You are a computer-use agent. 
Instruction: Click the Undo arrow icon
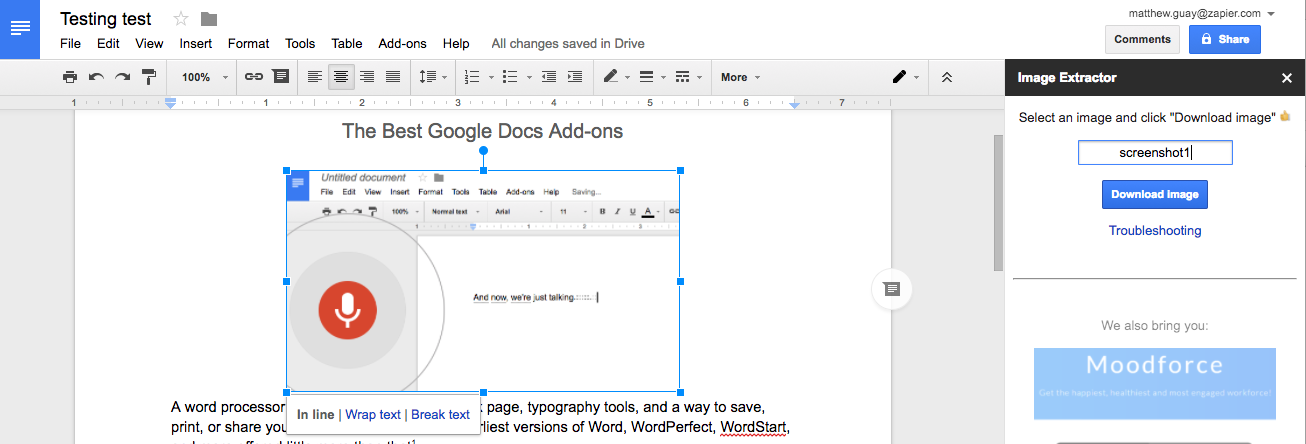pyautogui.click(x=97, y=77)
